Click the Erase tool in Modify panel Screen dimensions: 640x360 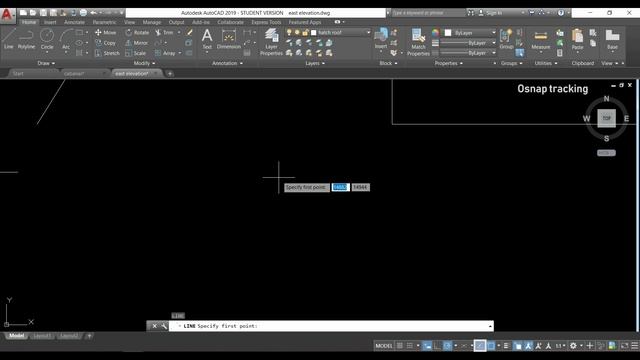click(x=189, y=32)
